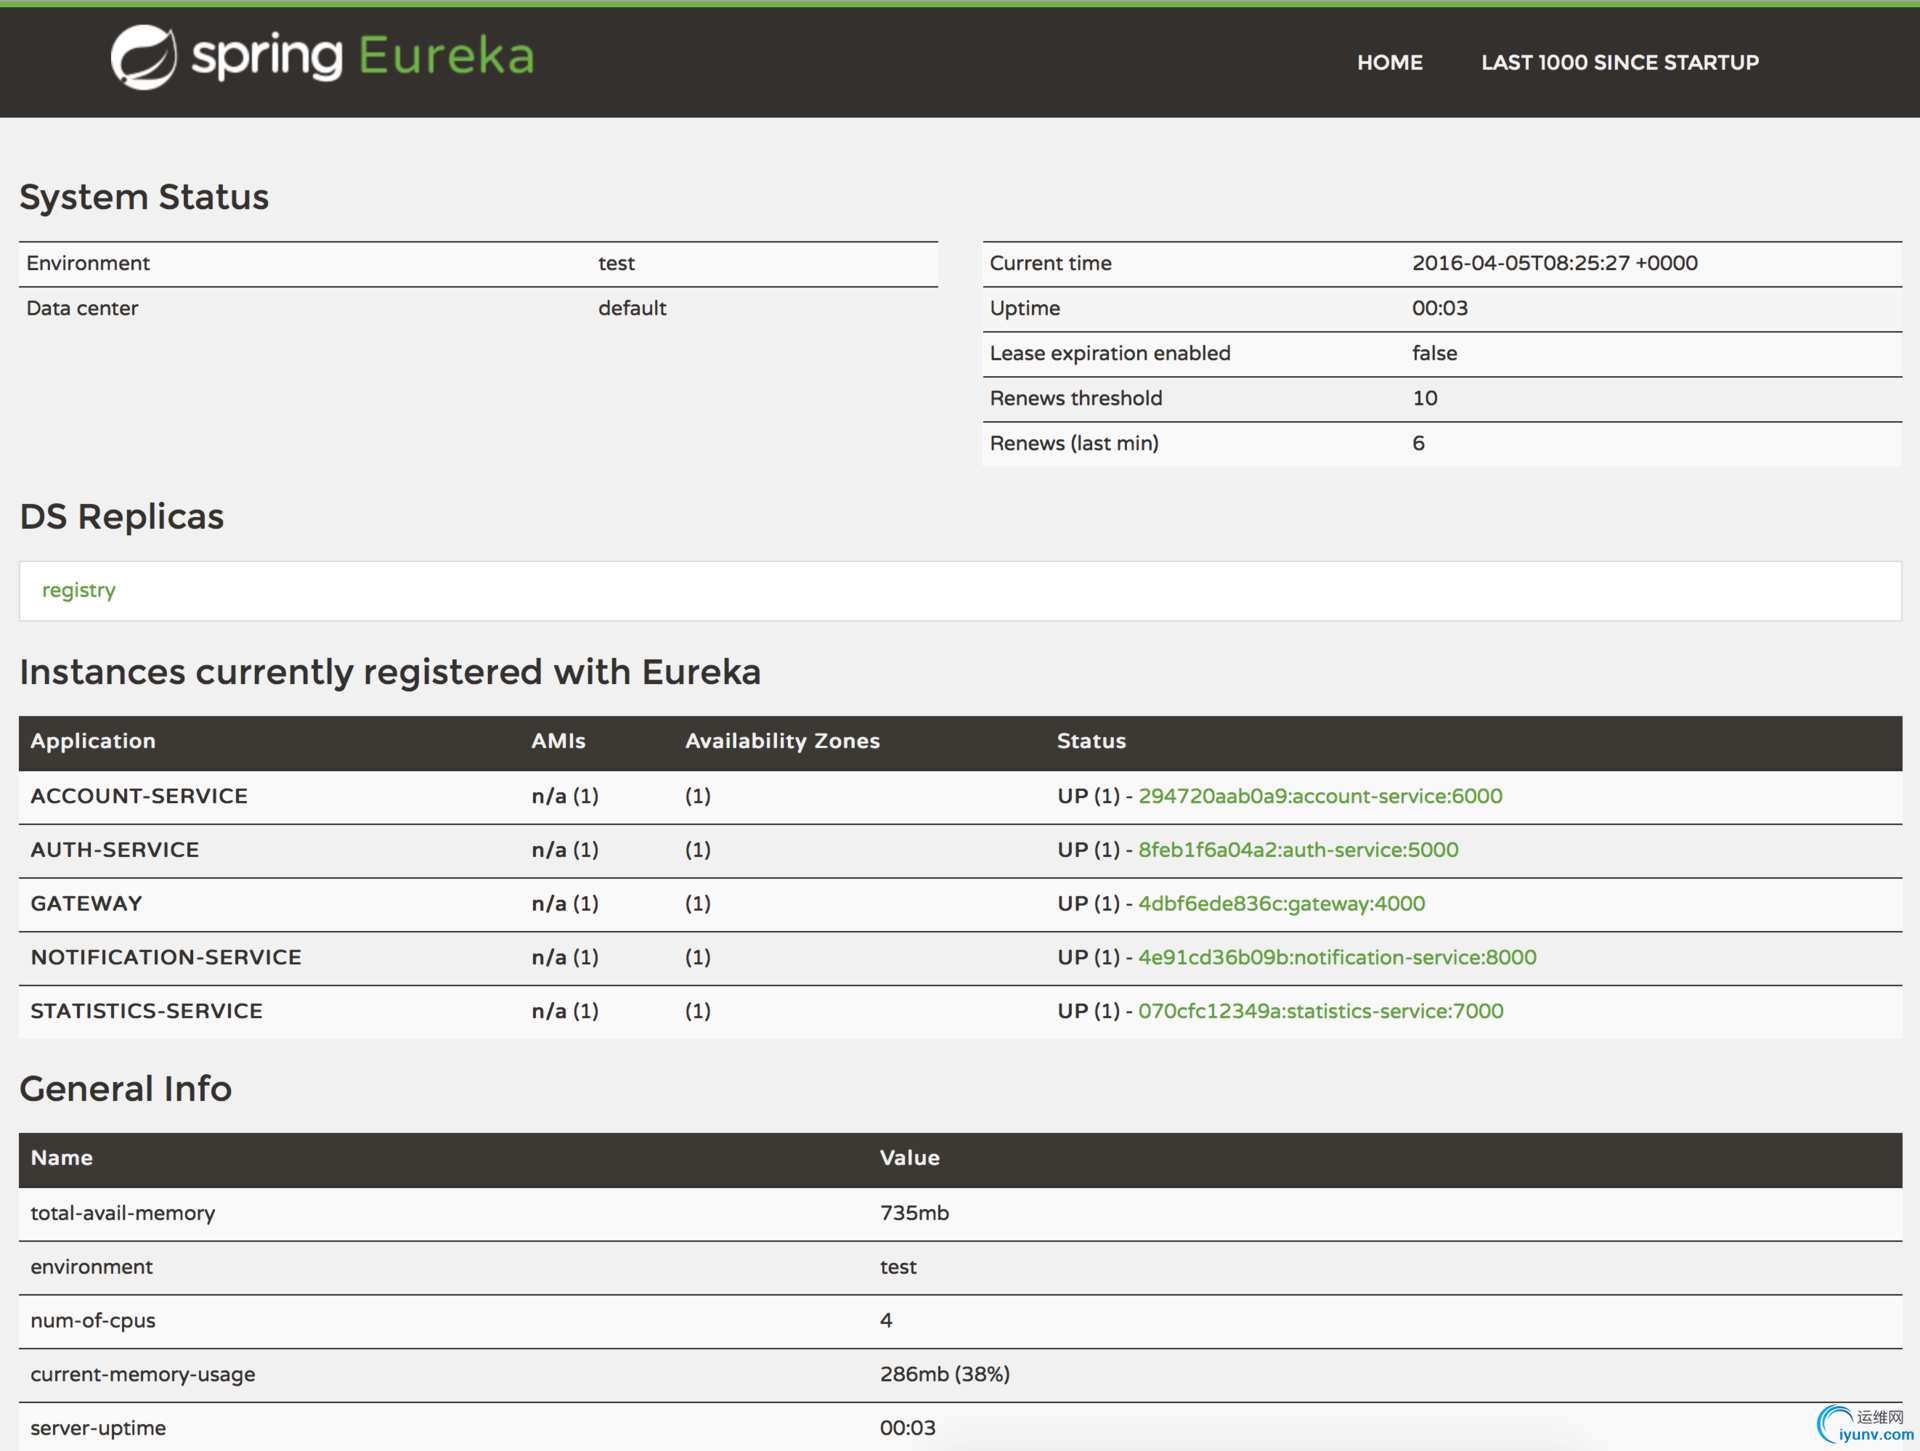Click the Name column header in General Info
1920x1451 pixels.
click(62, 1158)
